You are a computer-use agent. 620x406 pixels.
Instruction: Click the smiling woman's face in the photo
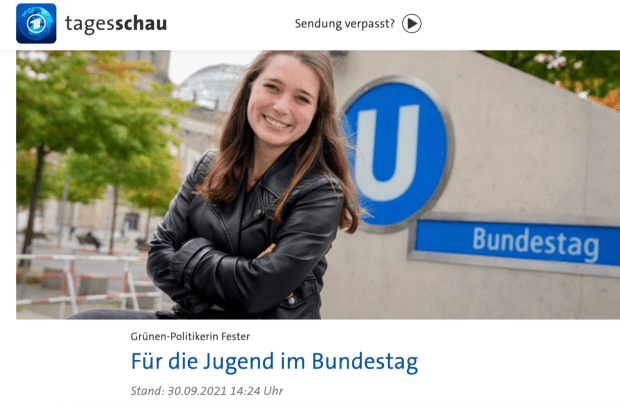[x=282, y=101]
